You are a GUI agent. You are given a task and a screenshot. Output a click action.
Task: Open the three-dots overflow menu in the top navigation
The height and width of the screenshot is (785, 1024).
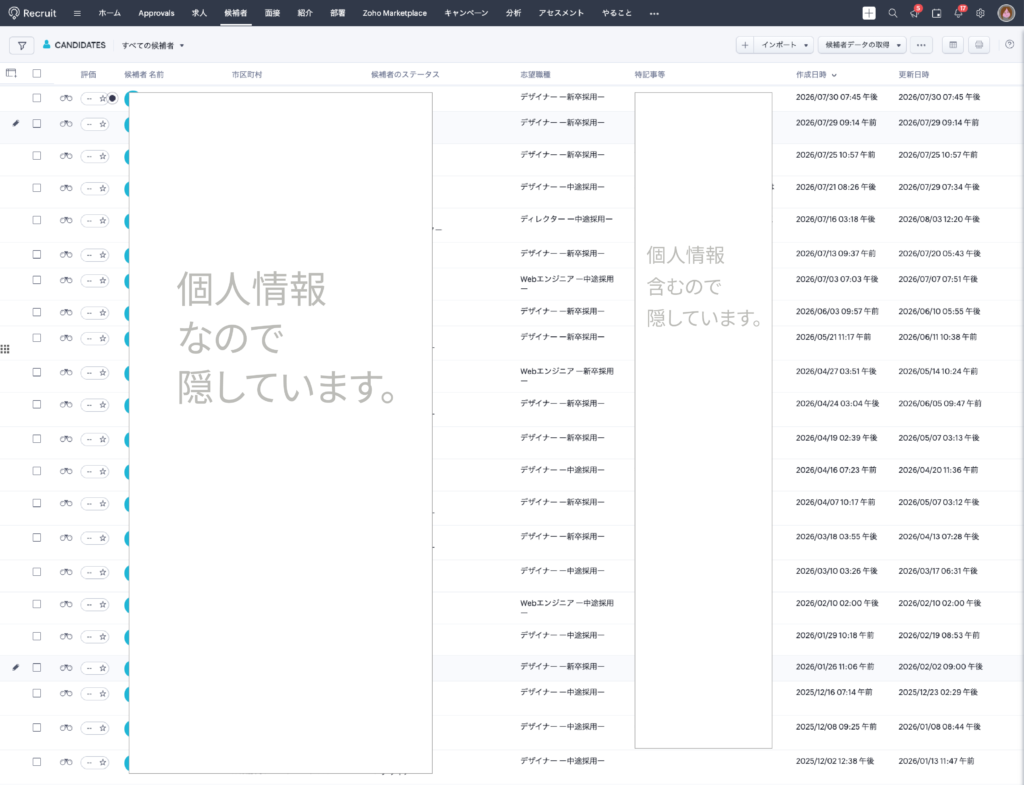click(x=654, y=14)
